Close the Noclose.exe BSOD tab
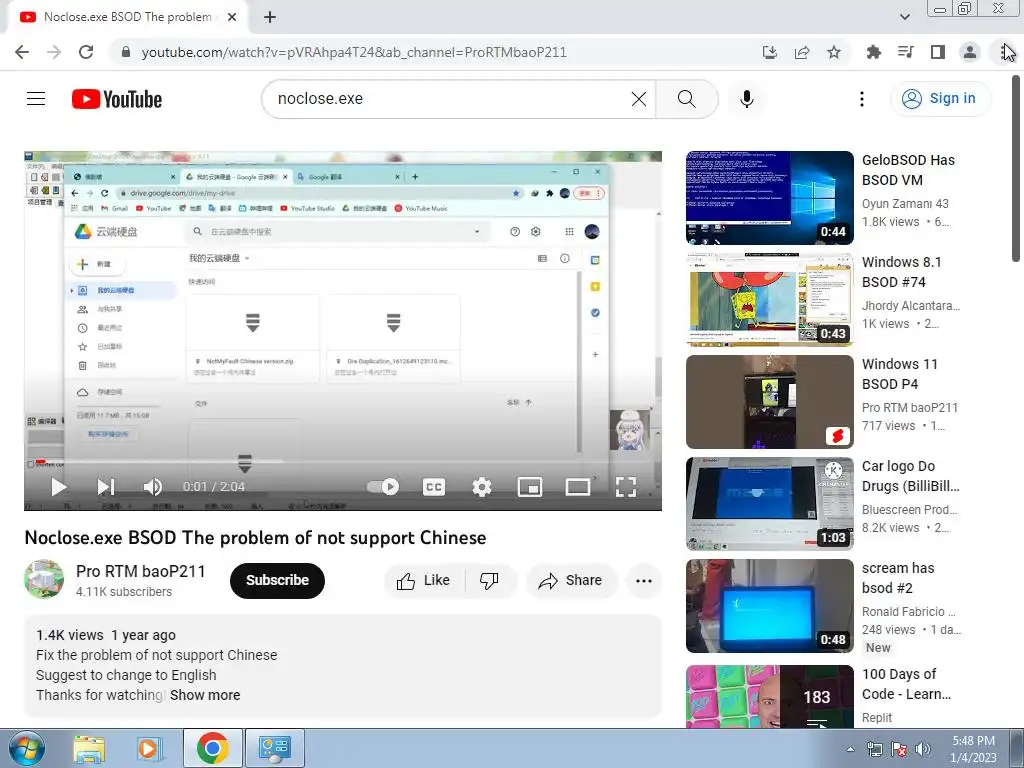 (x=232, y=17)
